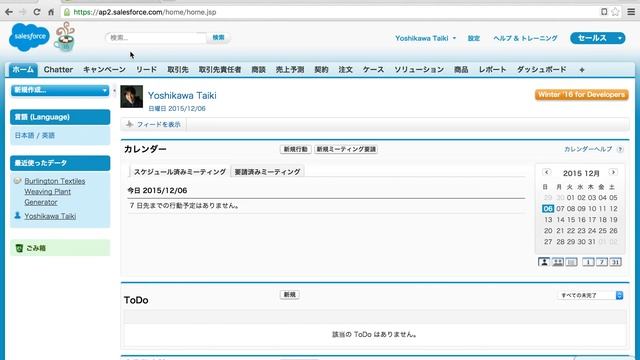This screenshot has width=640, height=360.
Task: Click the 日本語 / 英語 language link
Action: pyautogui.click(x=35, y=136)
